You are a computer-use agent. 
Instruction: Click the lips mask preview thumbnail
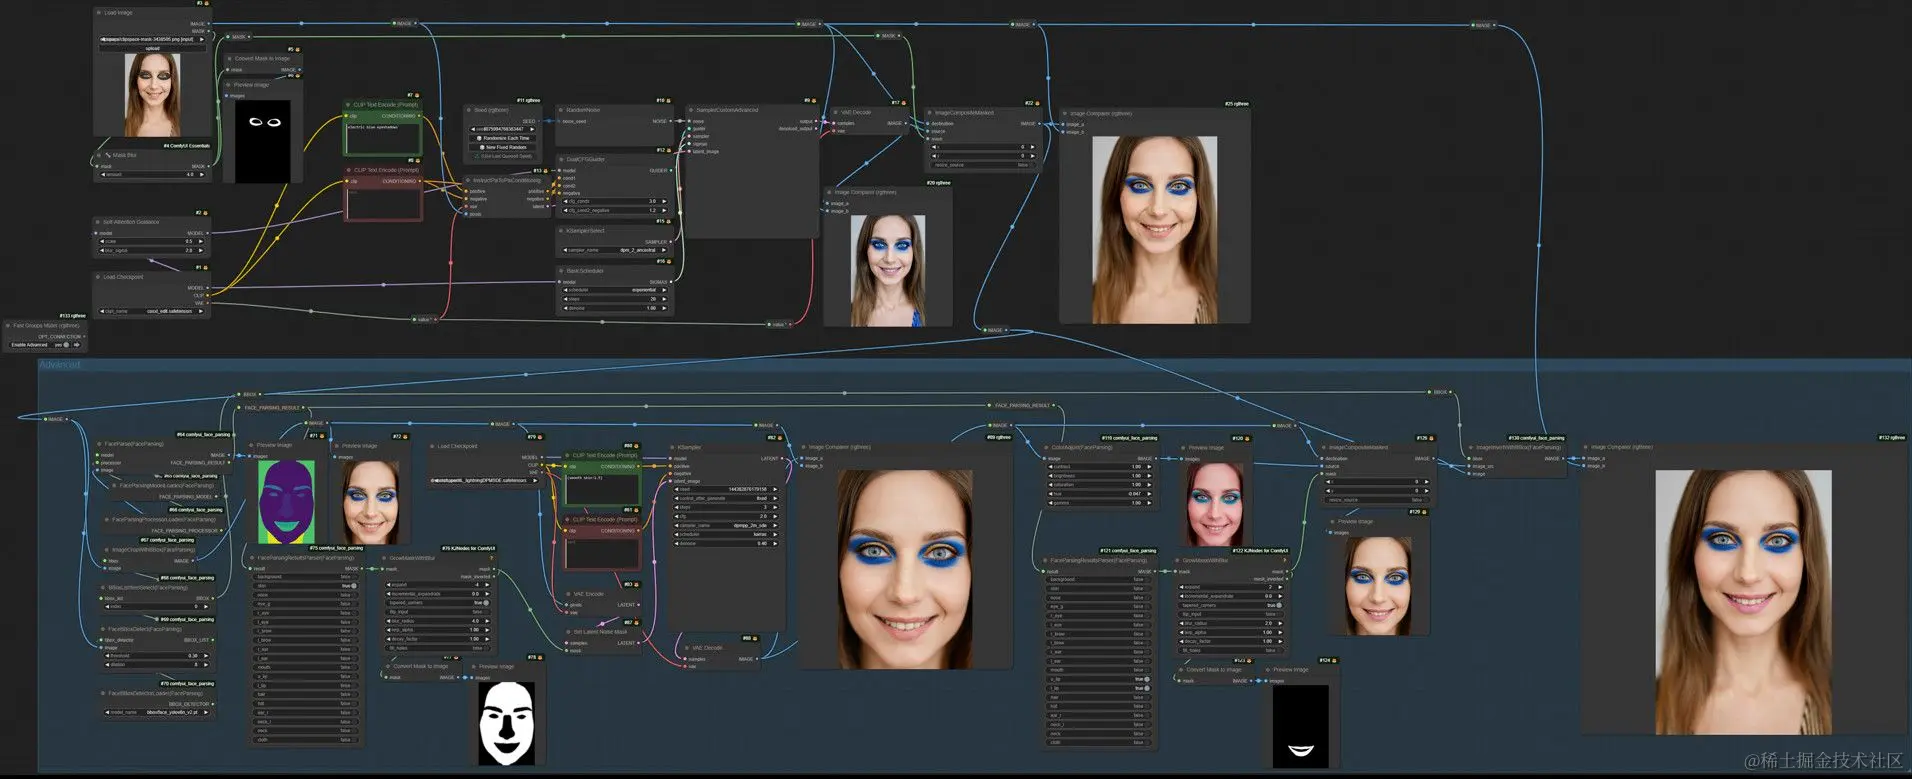pyautogui.click(x=1301, y=726)
